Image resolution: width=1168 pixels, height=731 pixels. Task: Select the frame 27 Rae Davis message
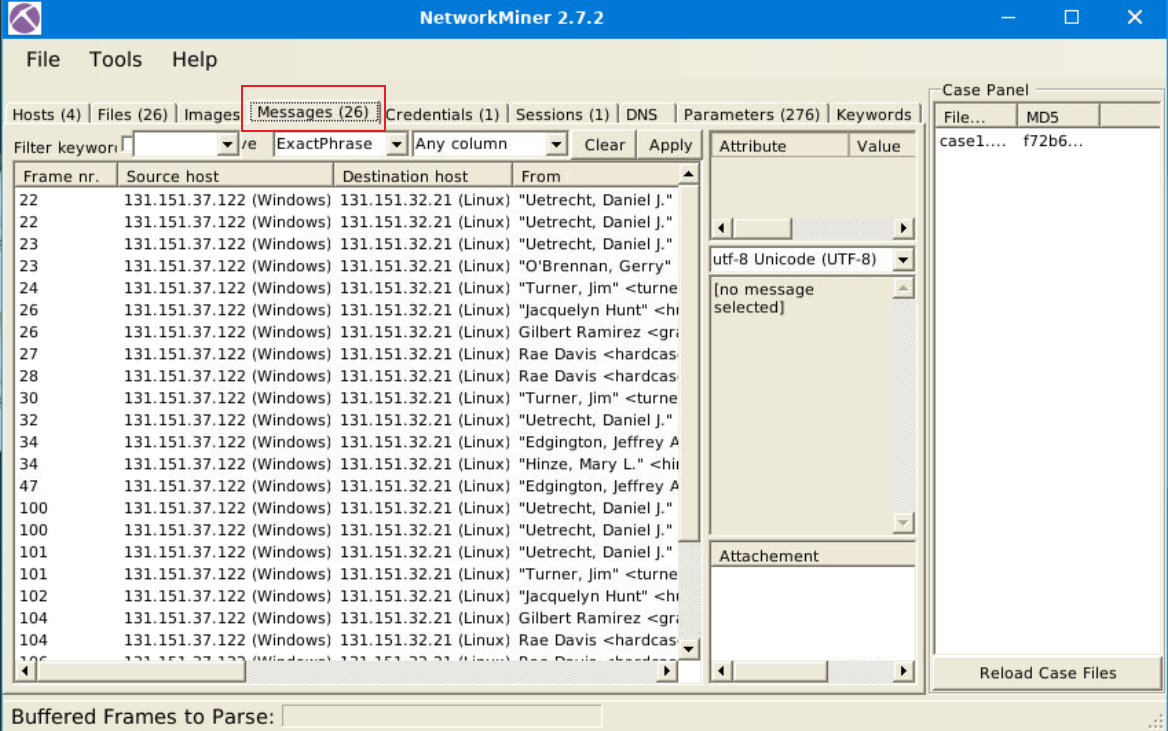click(x=347, y=354)
